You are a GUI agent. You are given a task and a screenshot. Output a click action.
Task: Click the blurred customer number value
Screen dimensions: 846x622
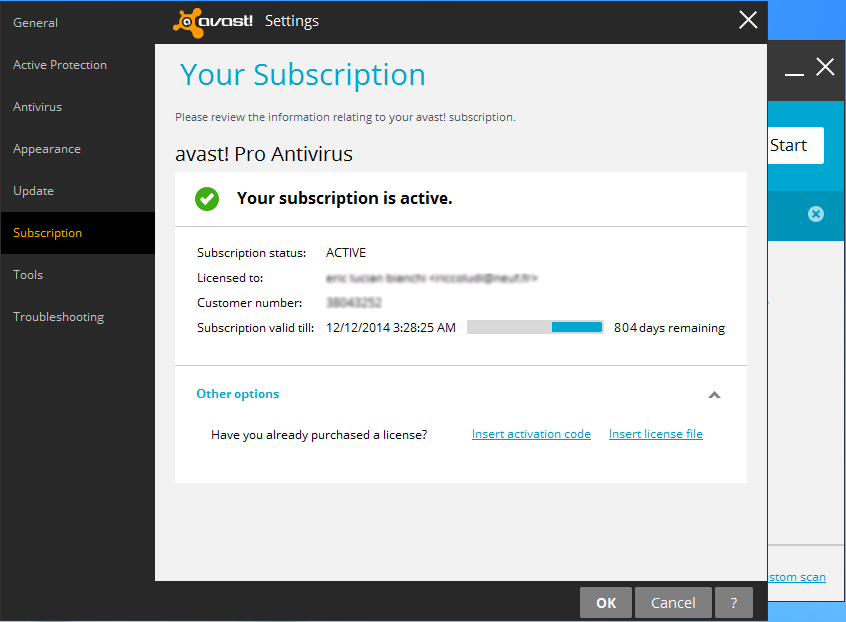coord(354,303)
